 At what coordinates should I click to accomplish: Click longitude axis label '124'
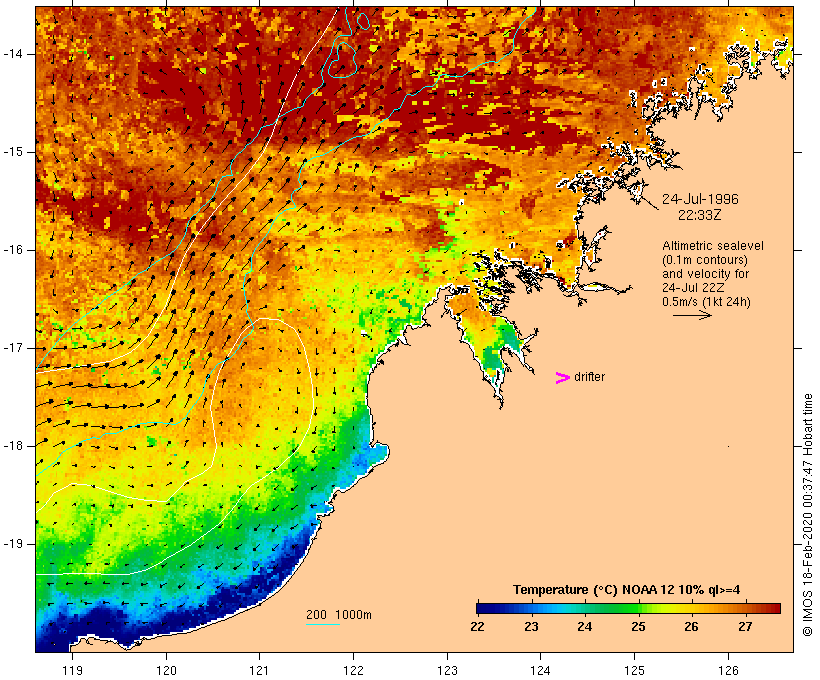(x=541, y=670)
